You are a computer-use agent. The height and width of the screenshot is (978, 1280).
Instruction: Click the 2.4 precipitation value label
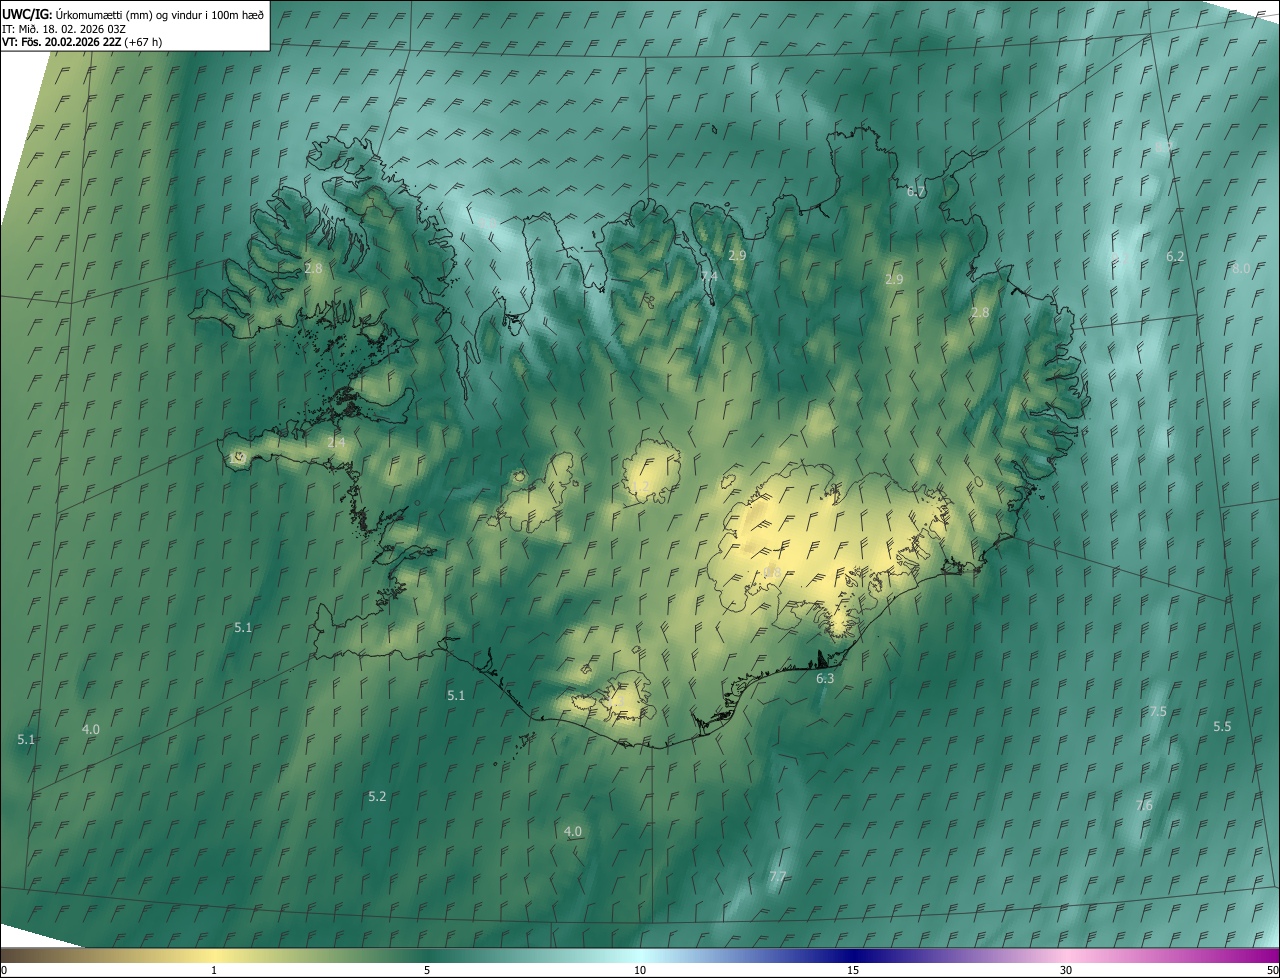(336, 442)
